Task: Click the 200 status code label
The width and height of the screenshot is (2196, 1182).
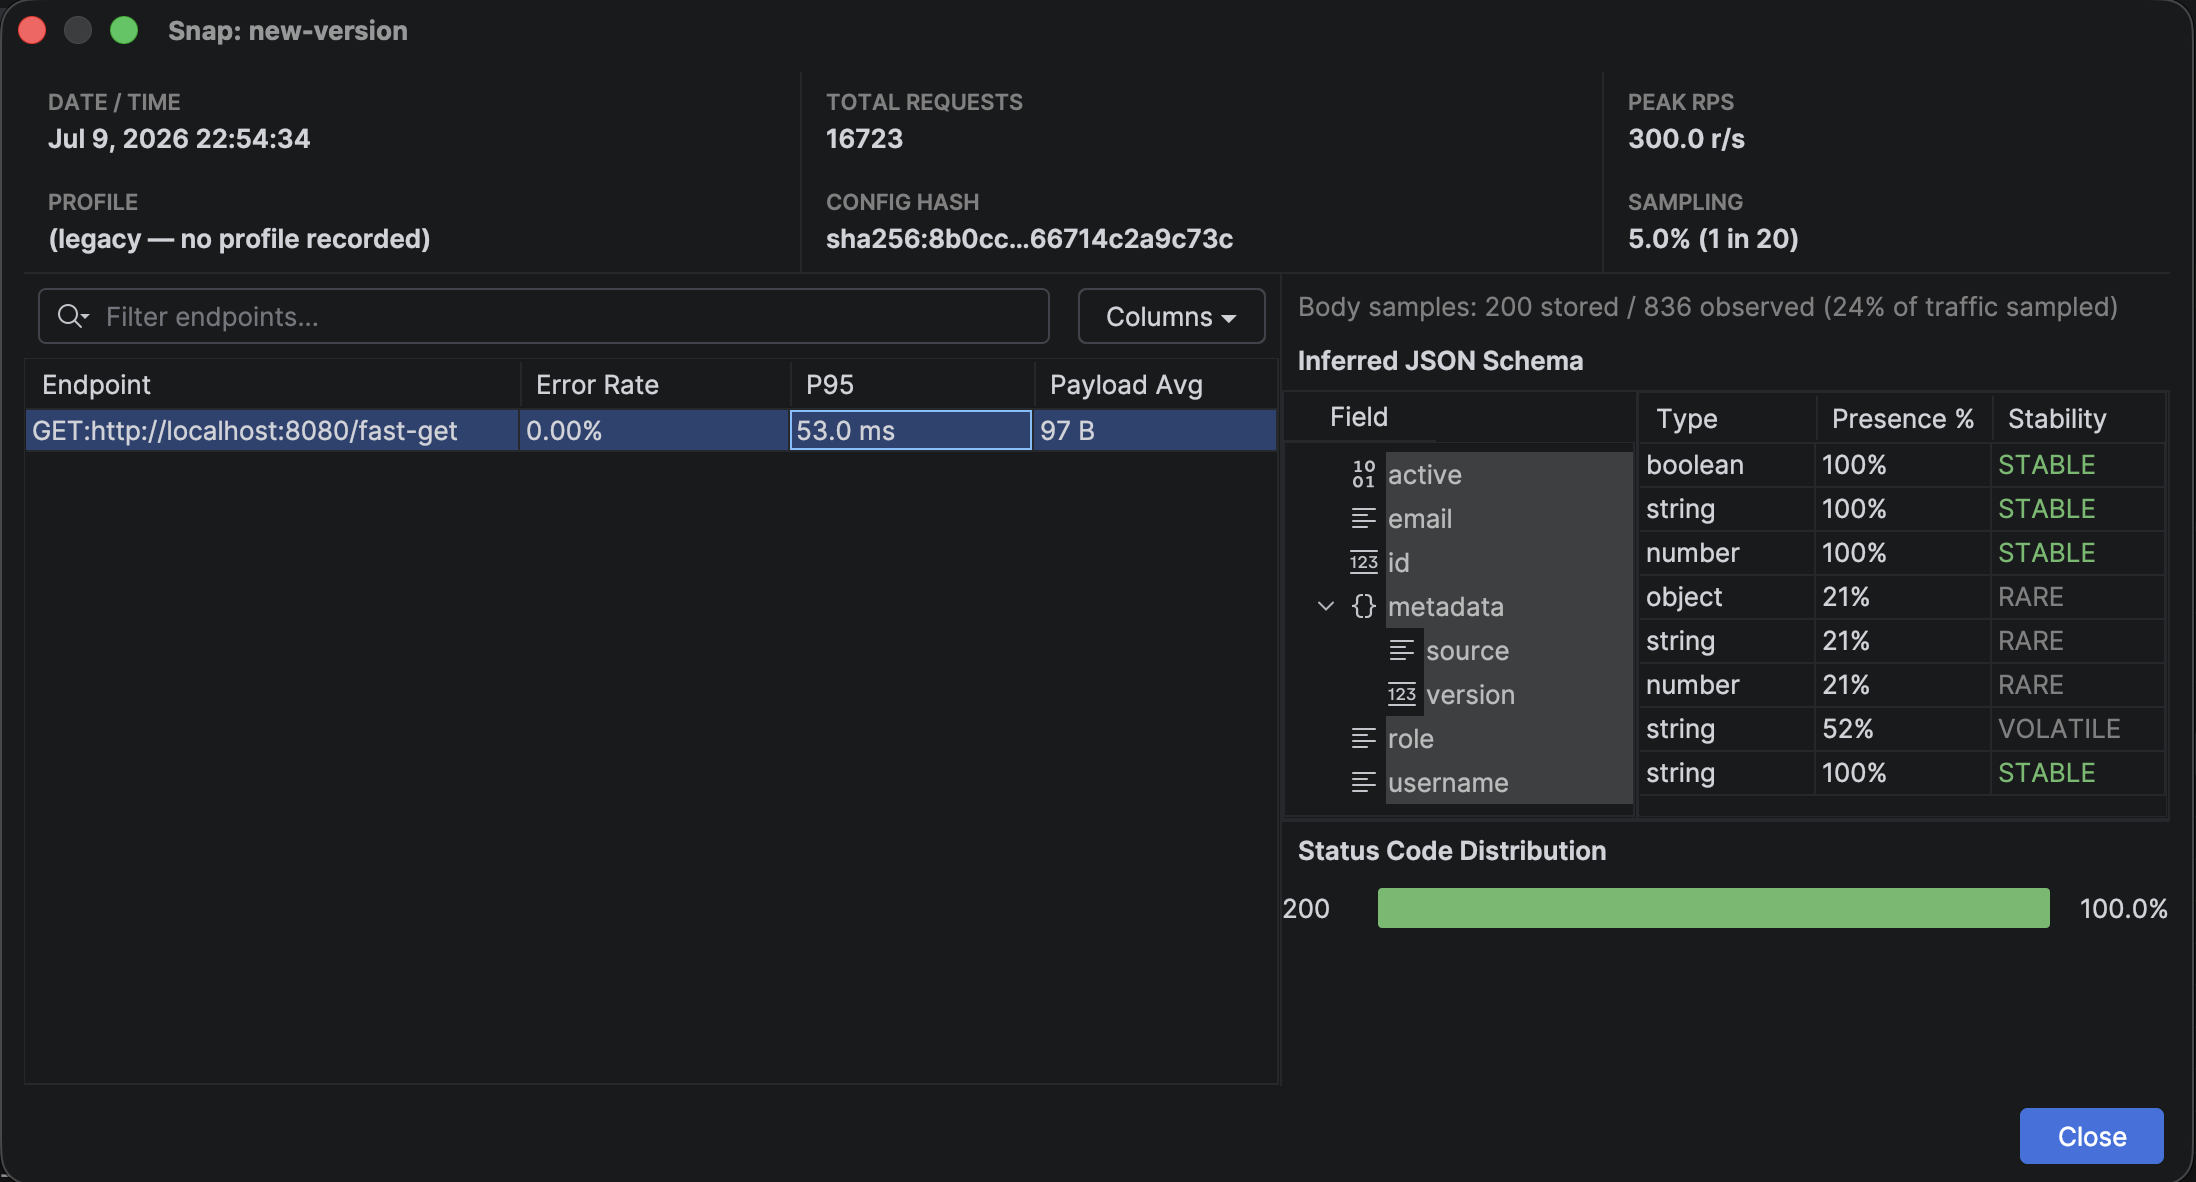Action: [1306, 908]
